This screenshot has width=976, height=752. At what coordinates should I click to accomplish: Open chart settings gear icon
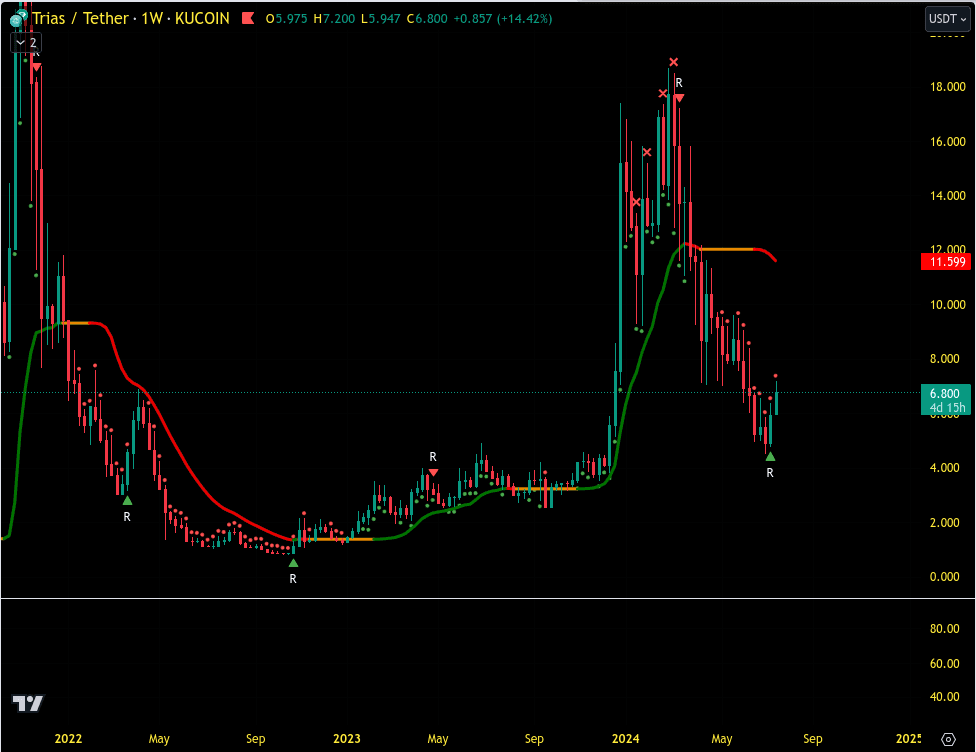pyautogui.click(x=948, y=739)
